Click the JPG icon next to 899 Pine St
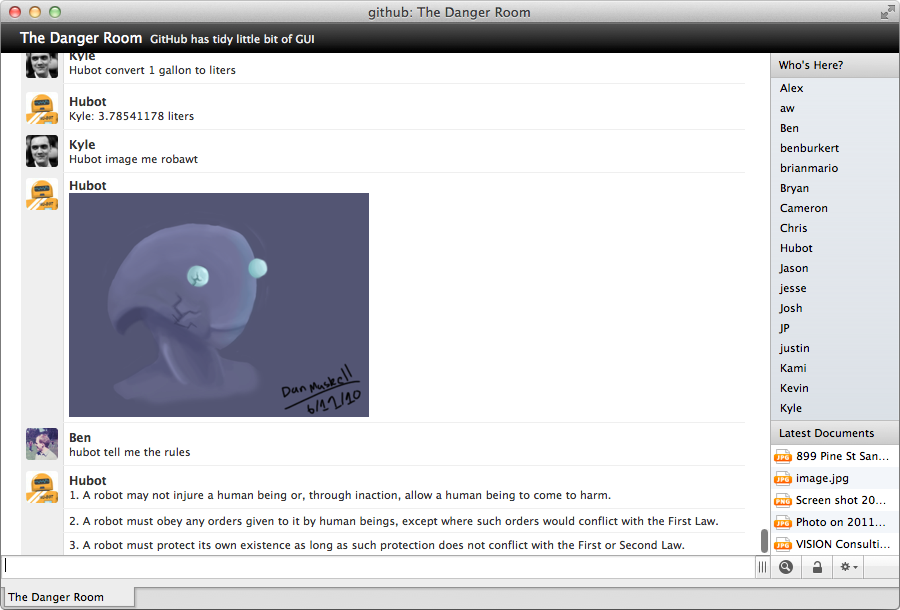Screen dimensions: 900x610 [783, 456]
